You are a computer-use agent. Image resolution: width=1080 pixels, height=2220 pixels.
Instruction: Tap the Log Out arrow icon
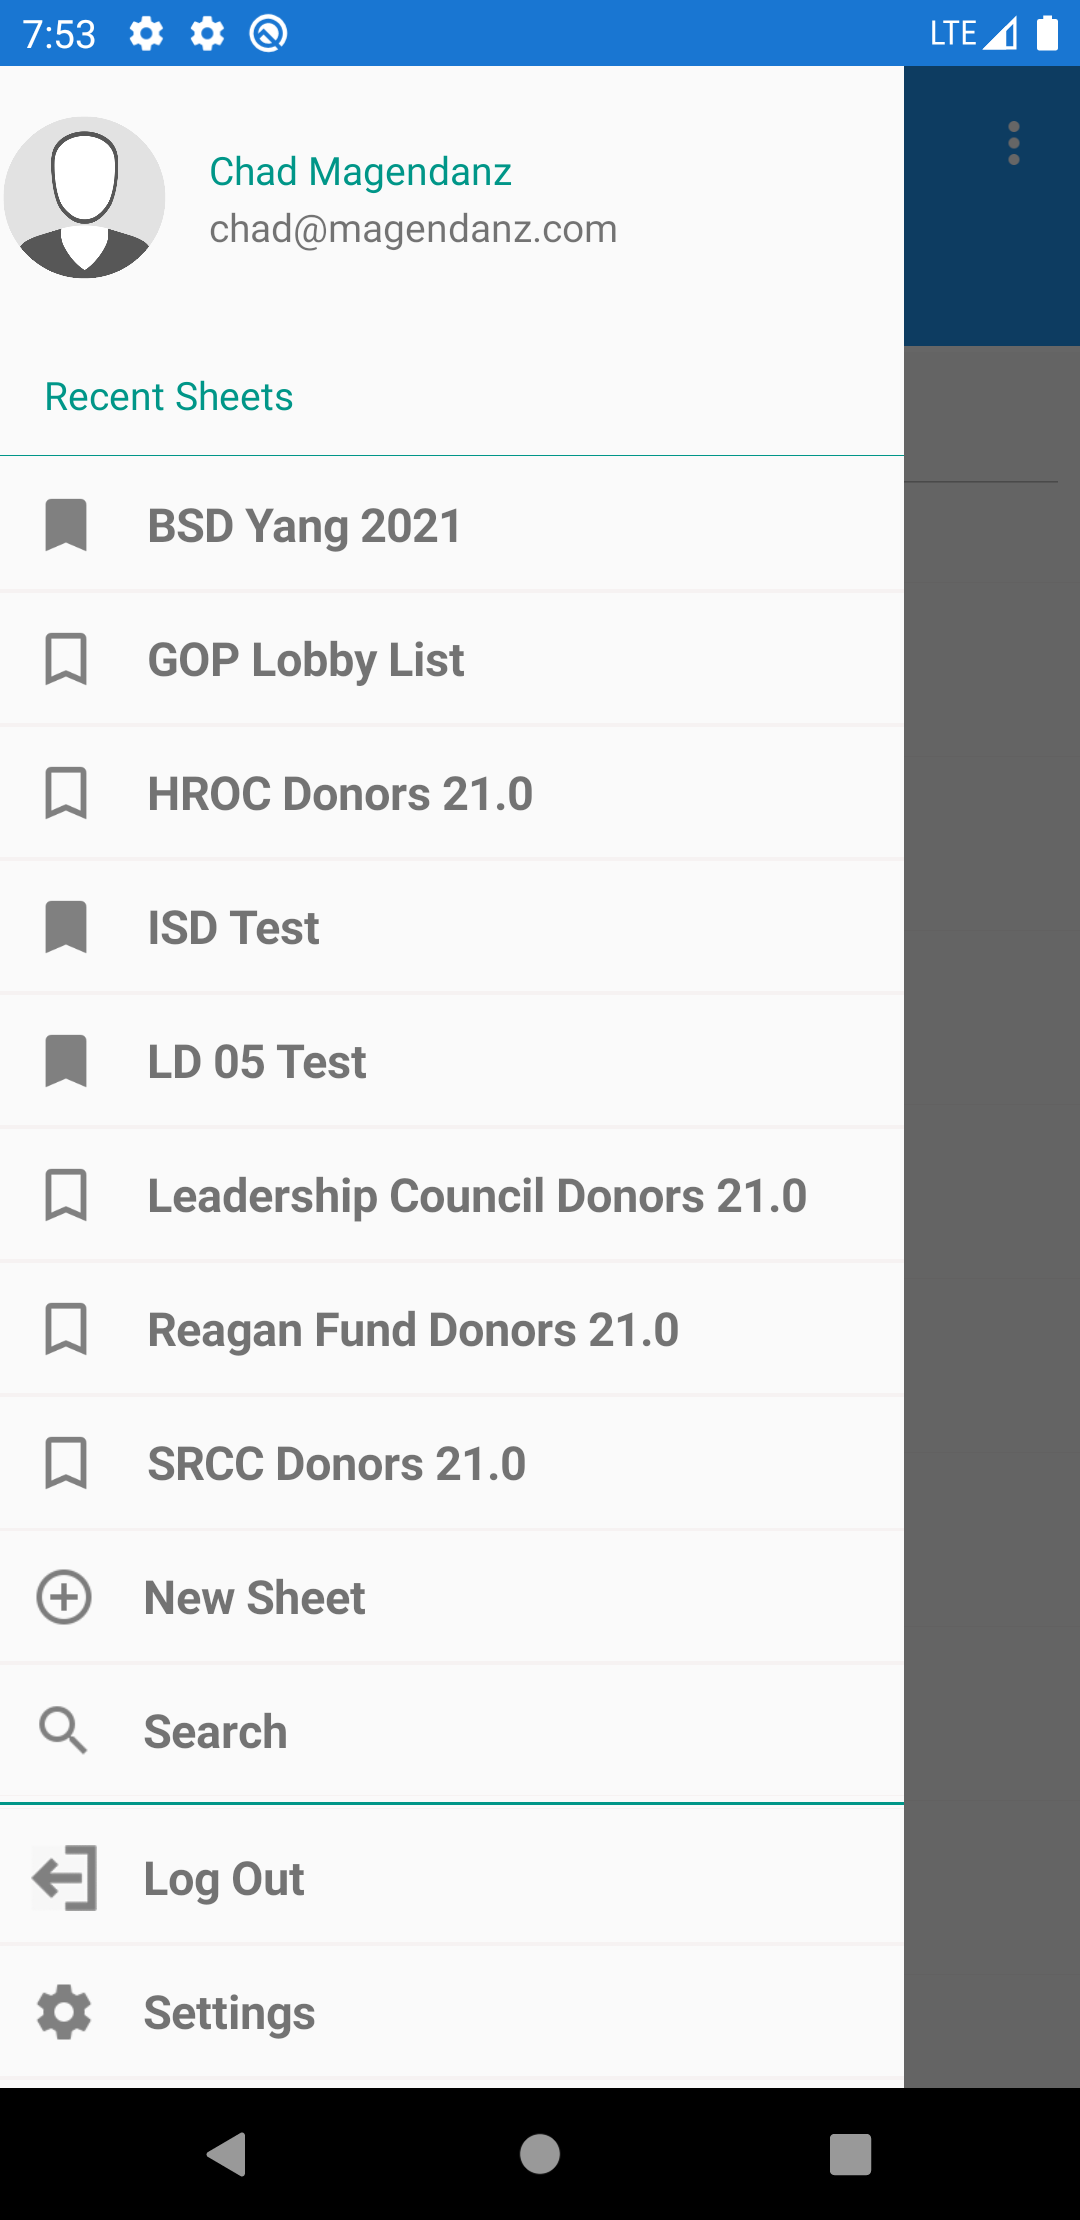[x=66, y=1878]
